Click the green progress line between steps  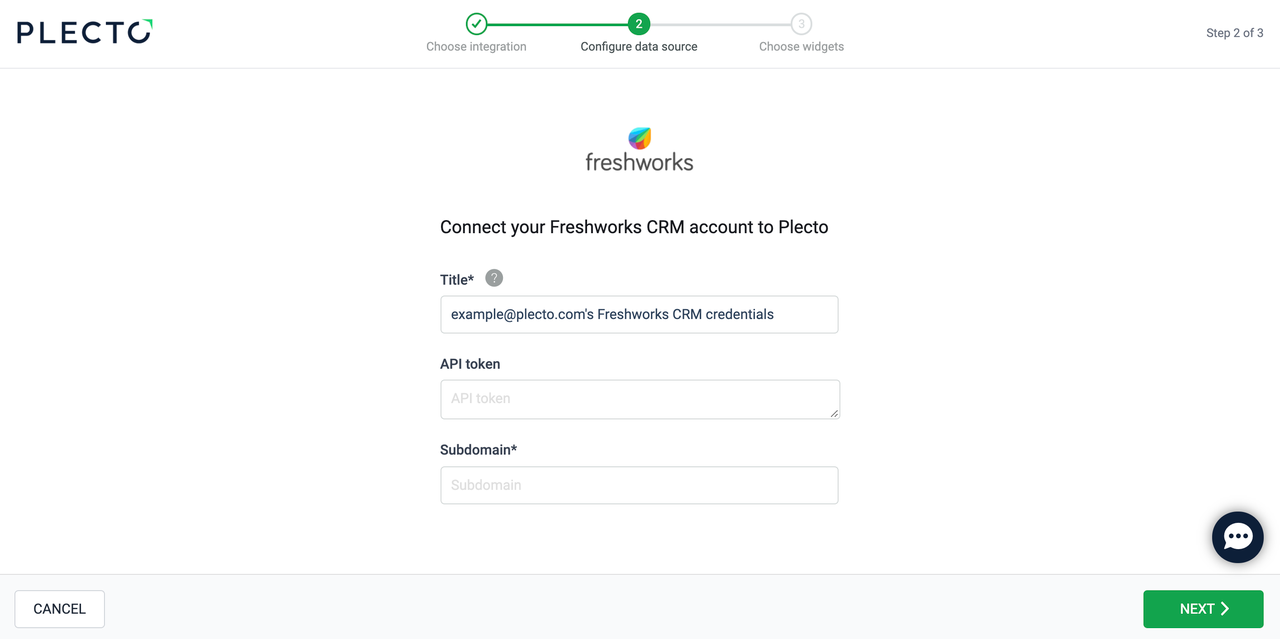click(x=557, y=24)
